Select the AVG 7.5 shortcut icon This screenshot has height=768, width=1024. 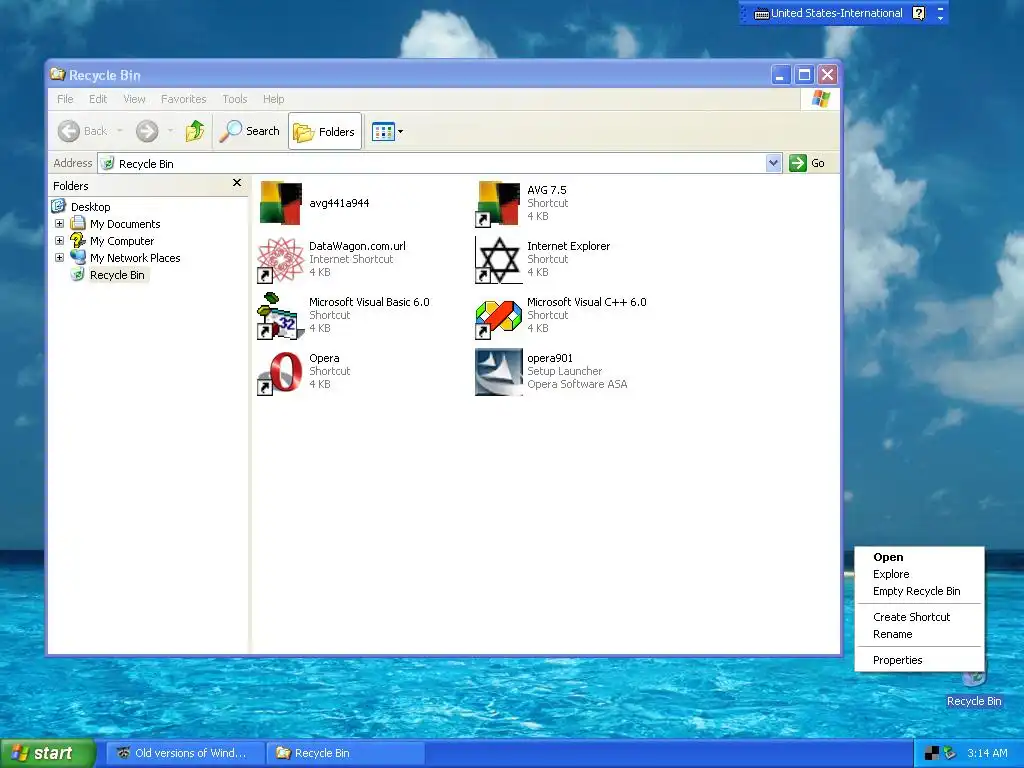click(498, 204)
